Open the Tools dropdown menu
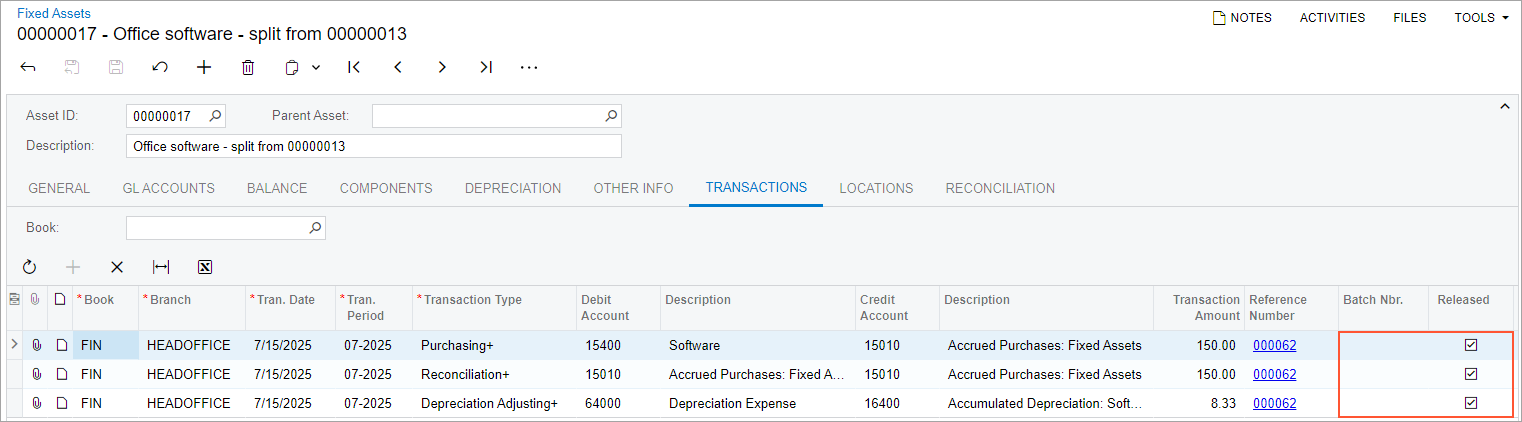This screenshot has width=1522, height=422. 1481,17
